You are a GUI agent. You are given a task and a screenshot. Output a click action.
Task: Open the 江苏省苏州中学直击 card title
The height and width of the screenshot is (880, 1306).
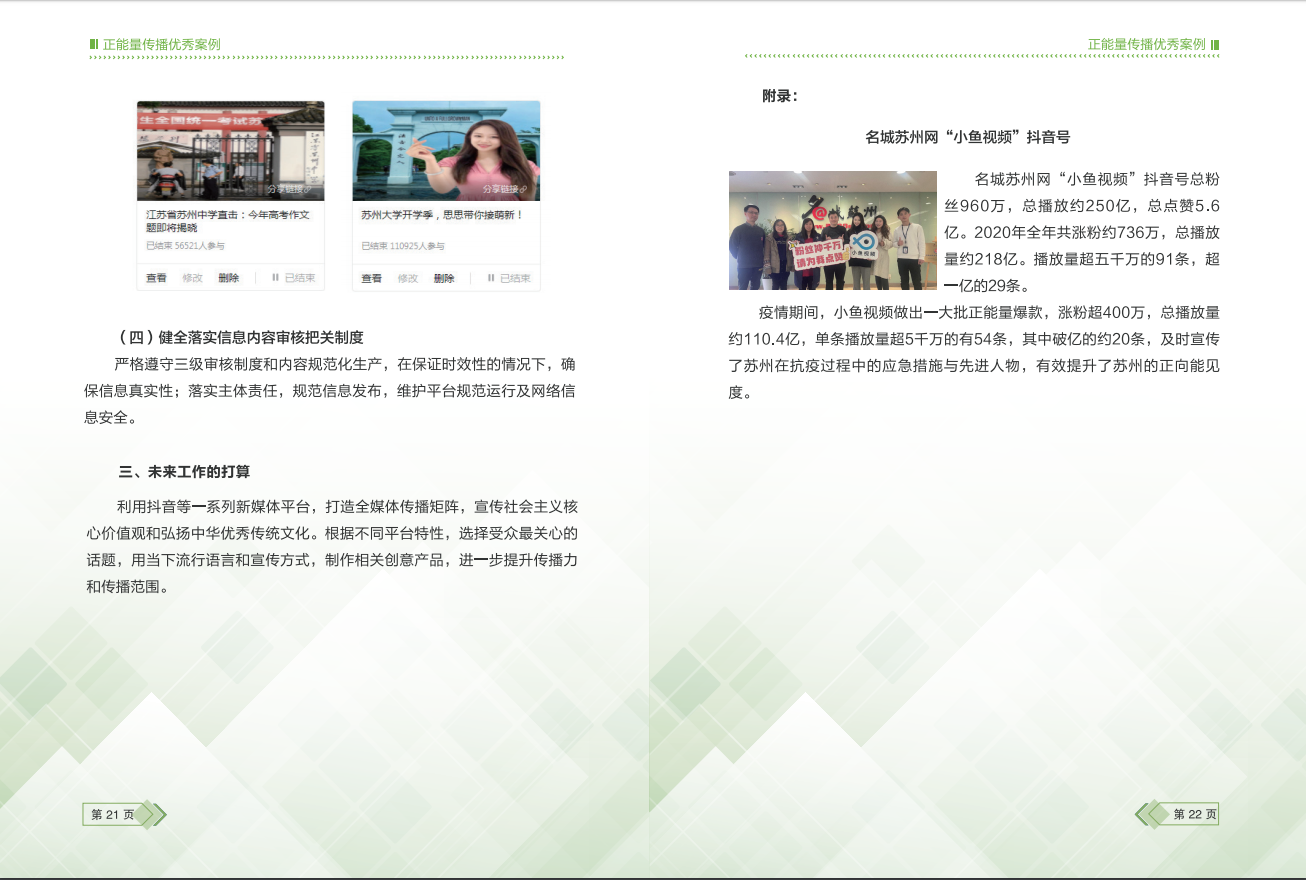(229, 221)
